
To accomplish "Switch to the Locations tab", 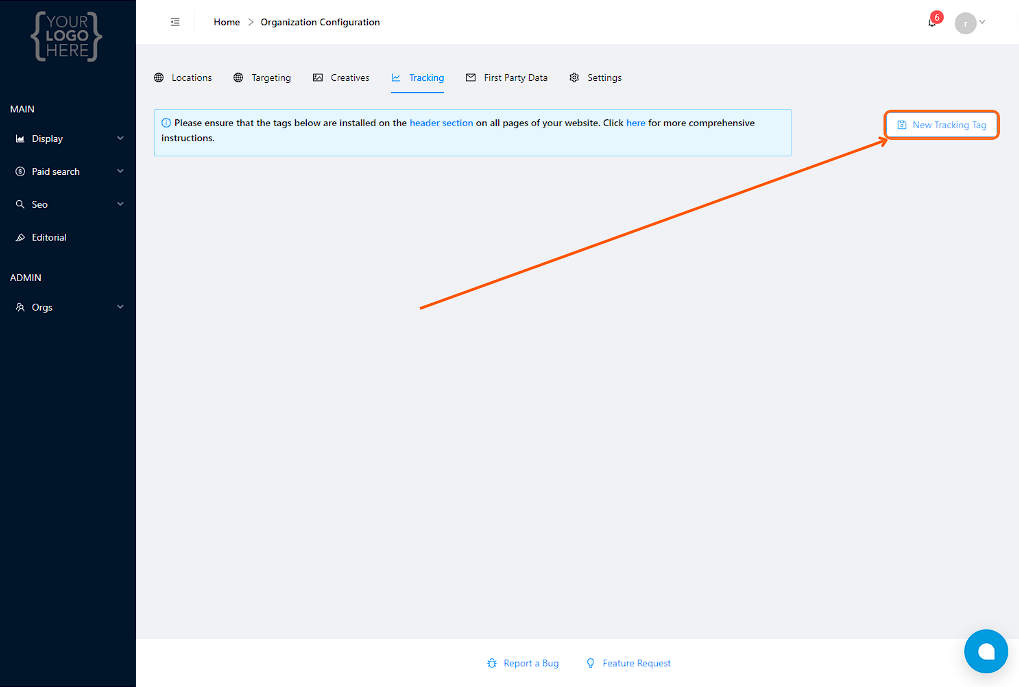I will (183, 77).
